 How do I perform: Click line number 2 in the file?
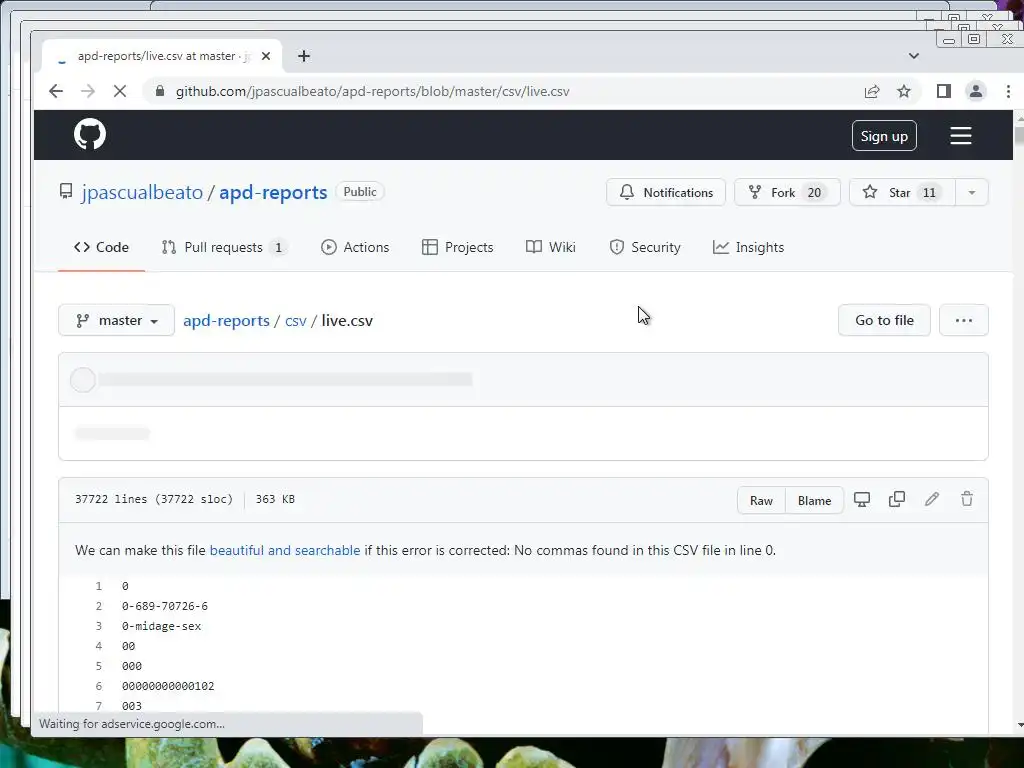point(99,607)
